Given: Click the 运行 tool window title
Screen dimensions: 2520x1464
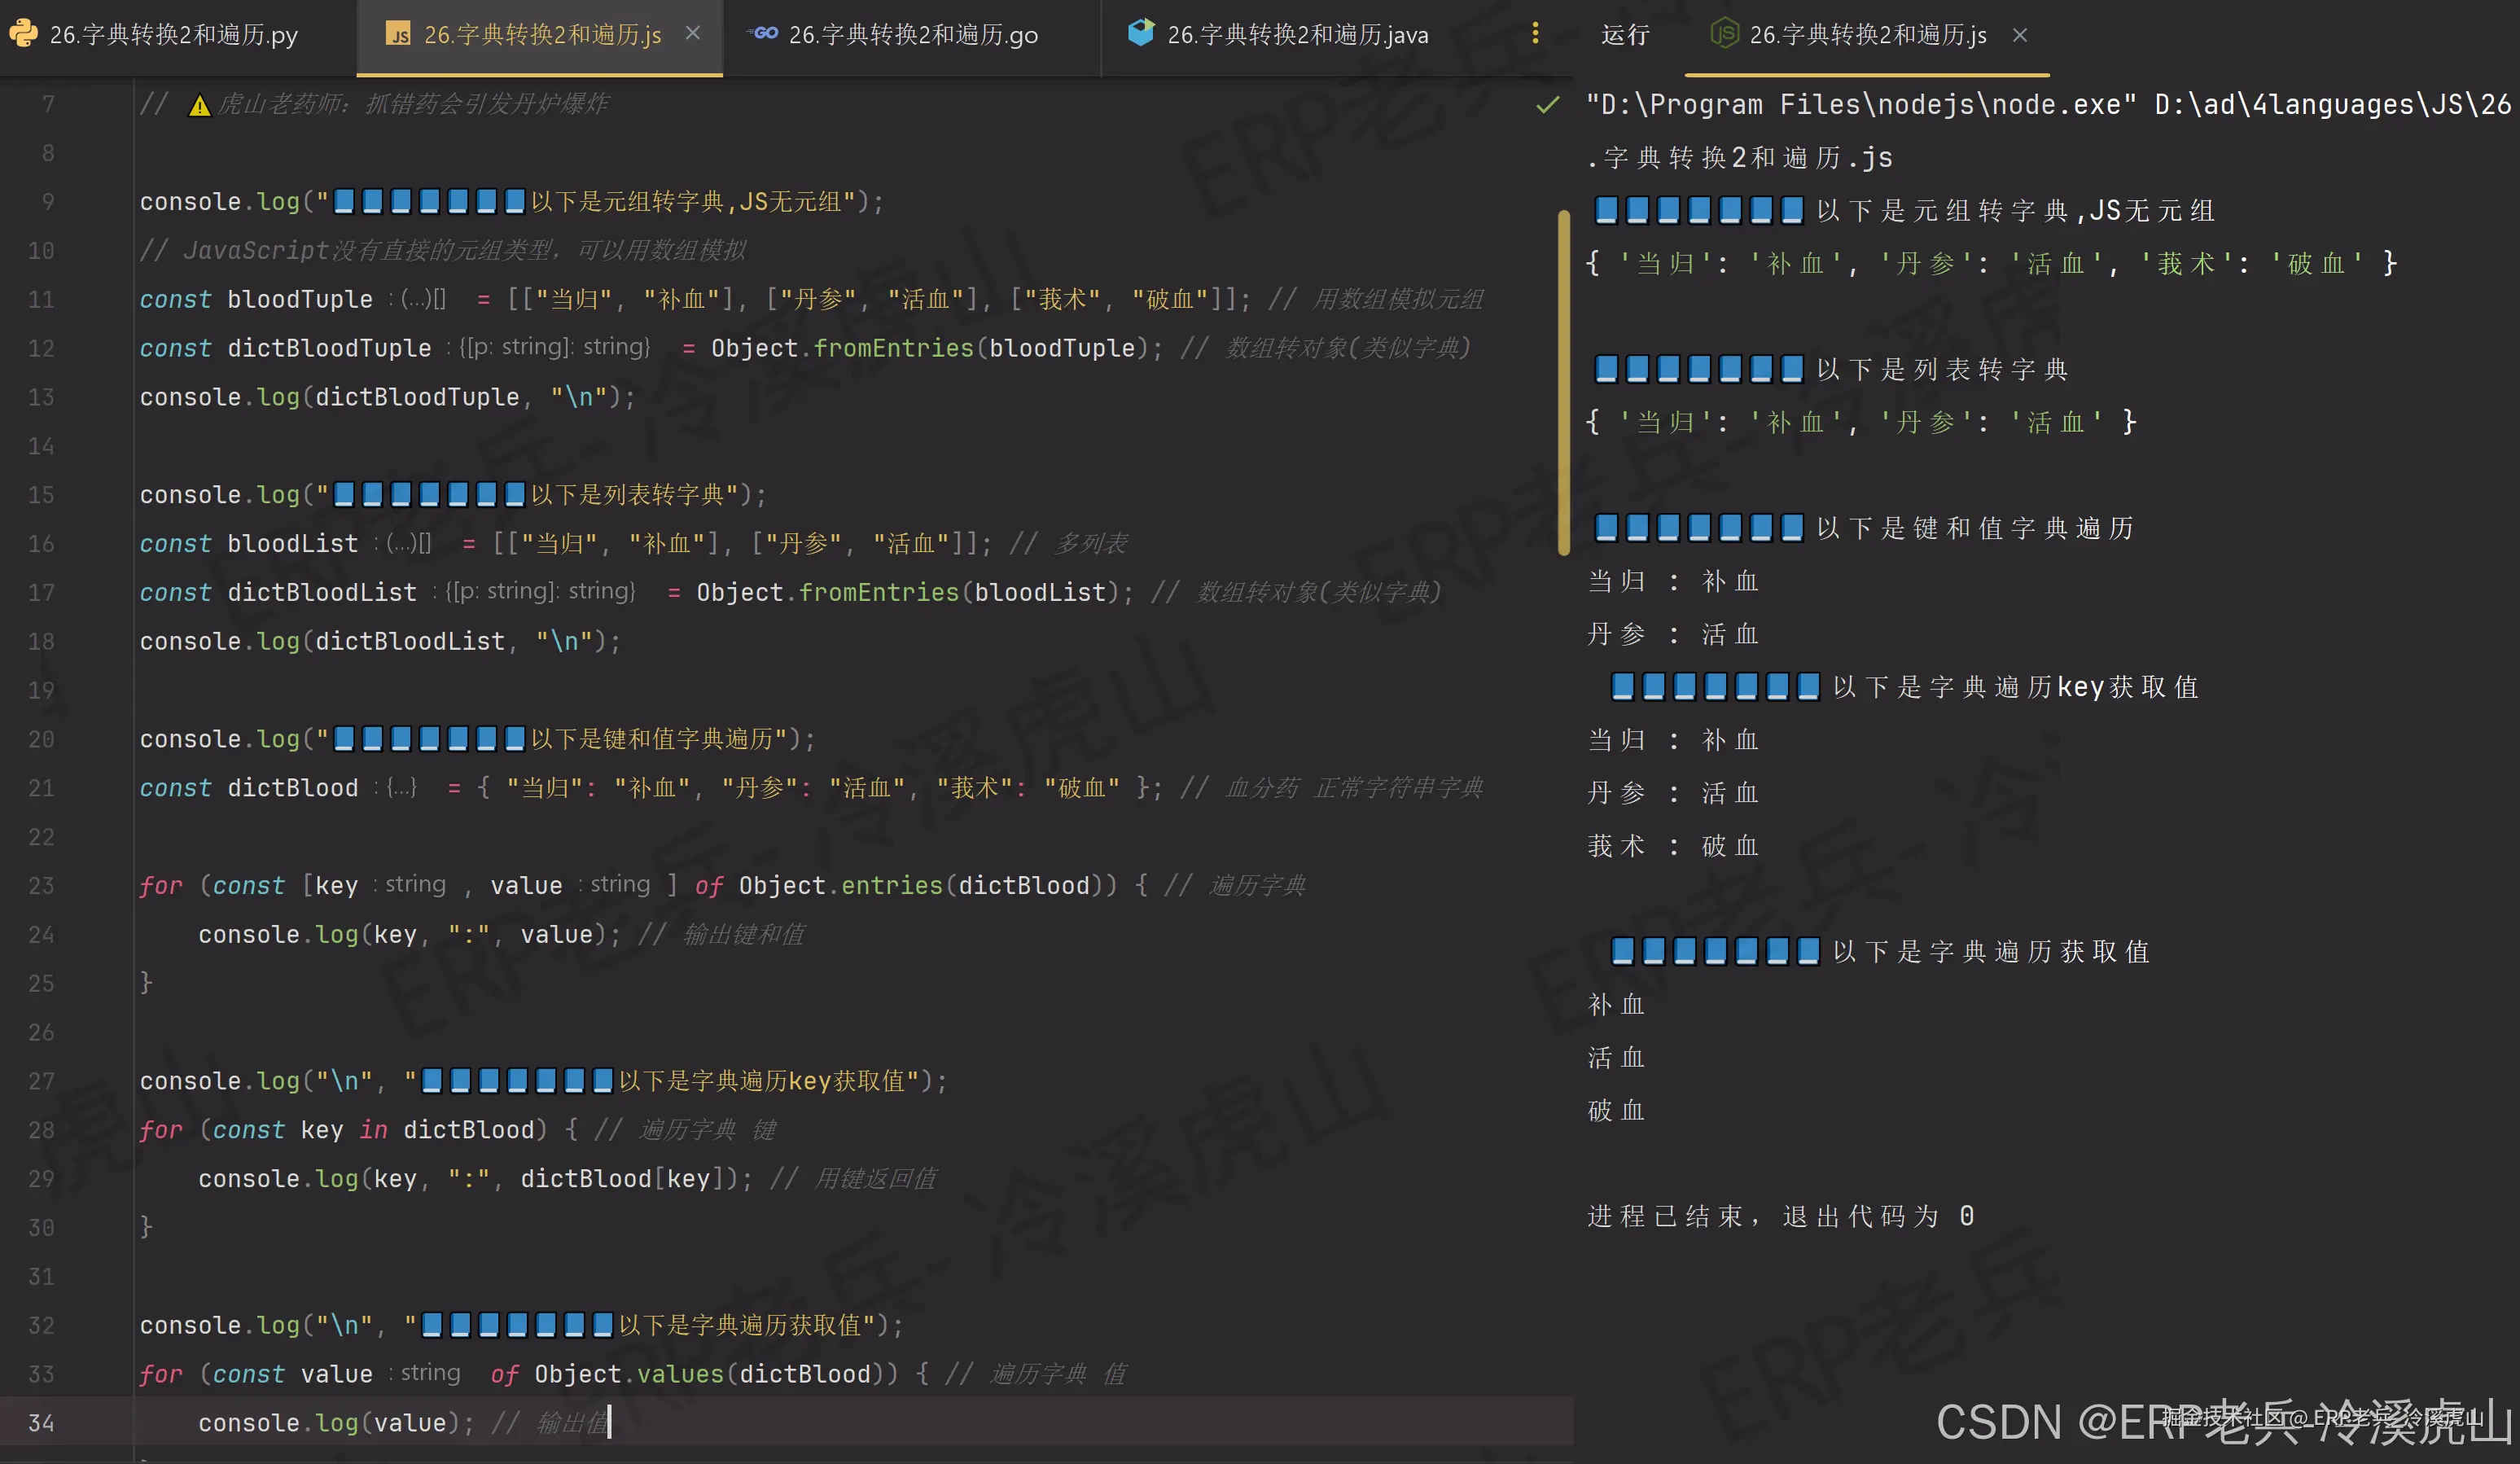Looking at the screenshot, I should click(1625, 35).
